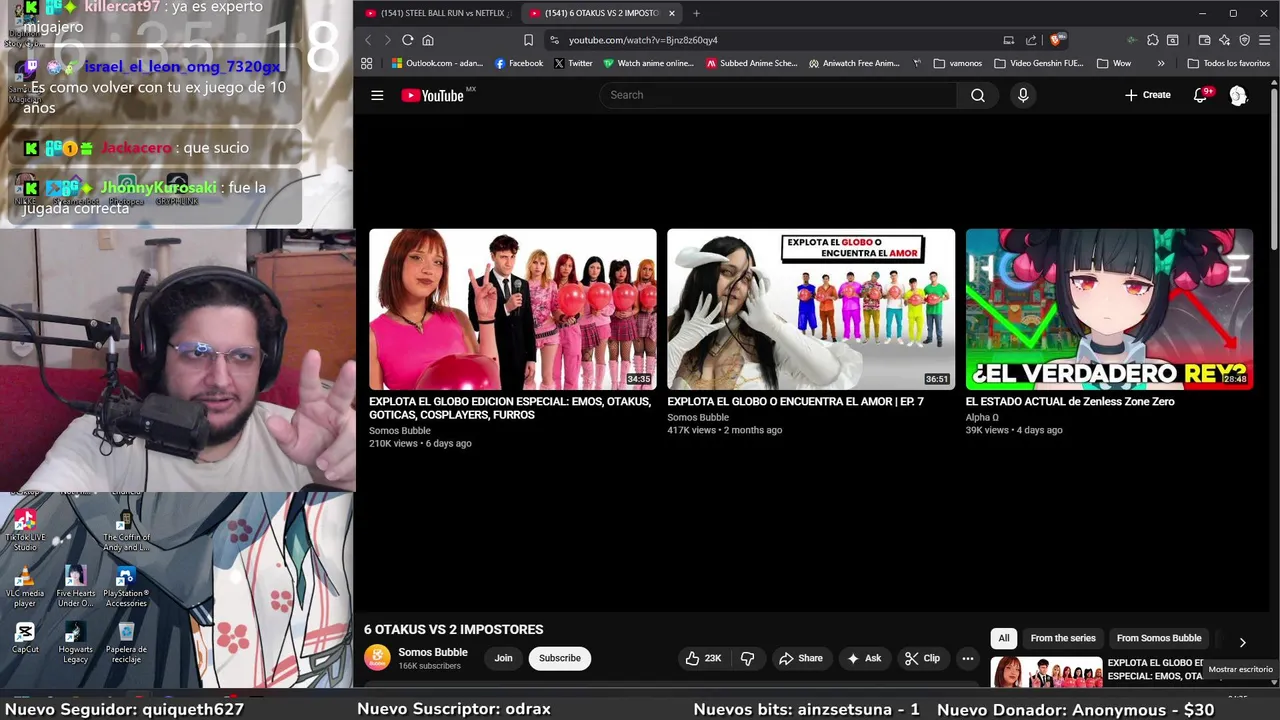Image resolution: width=1280 pixels, height=720 pixels.
Task: Open the Facebook bookmark
Action: (x=519, y=63)
